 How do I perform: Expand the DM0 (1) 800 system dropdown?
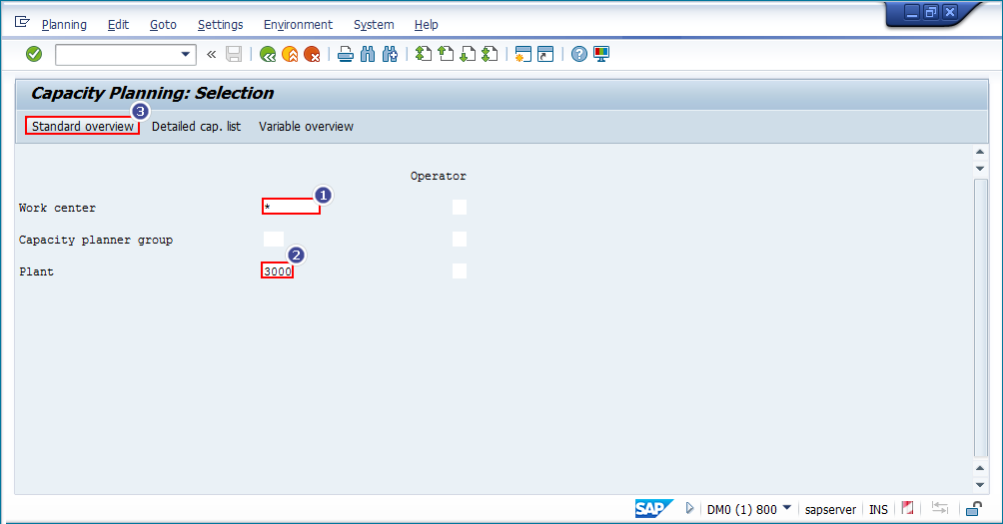coord(787,509)
